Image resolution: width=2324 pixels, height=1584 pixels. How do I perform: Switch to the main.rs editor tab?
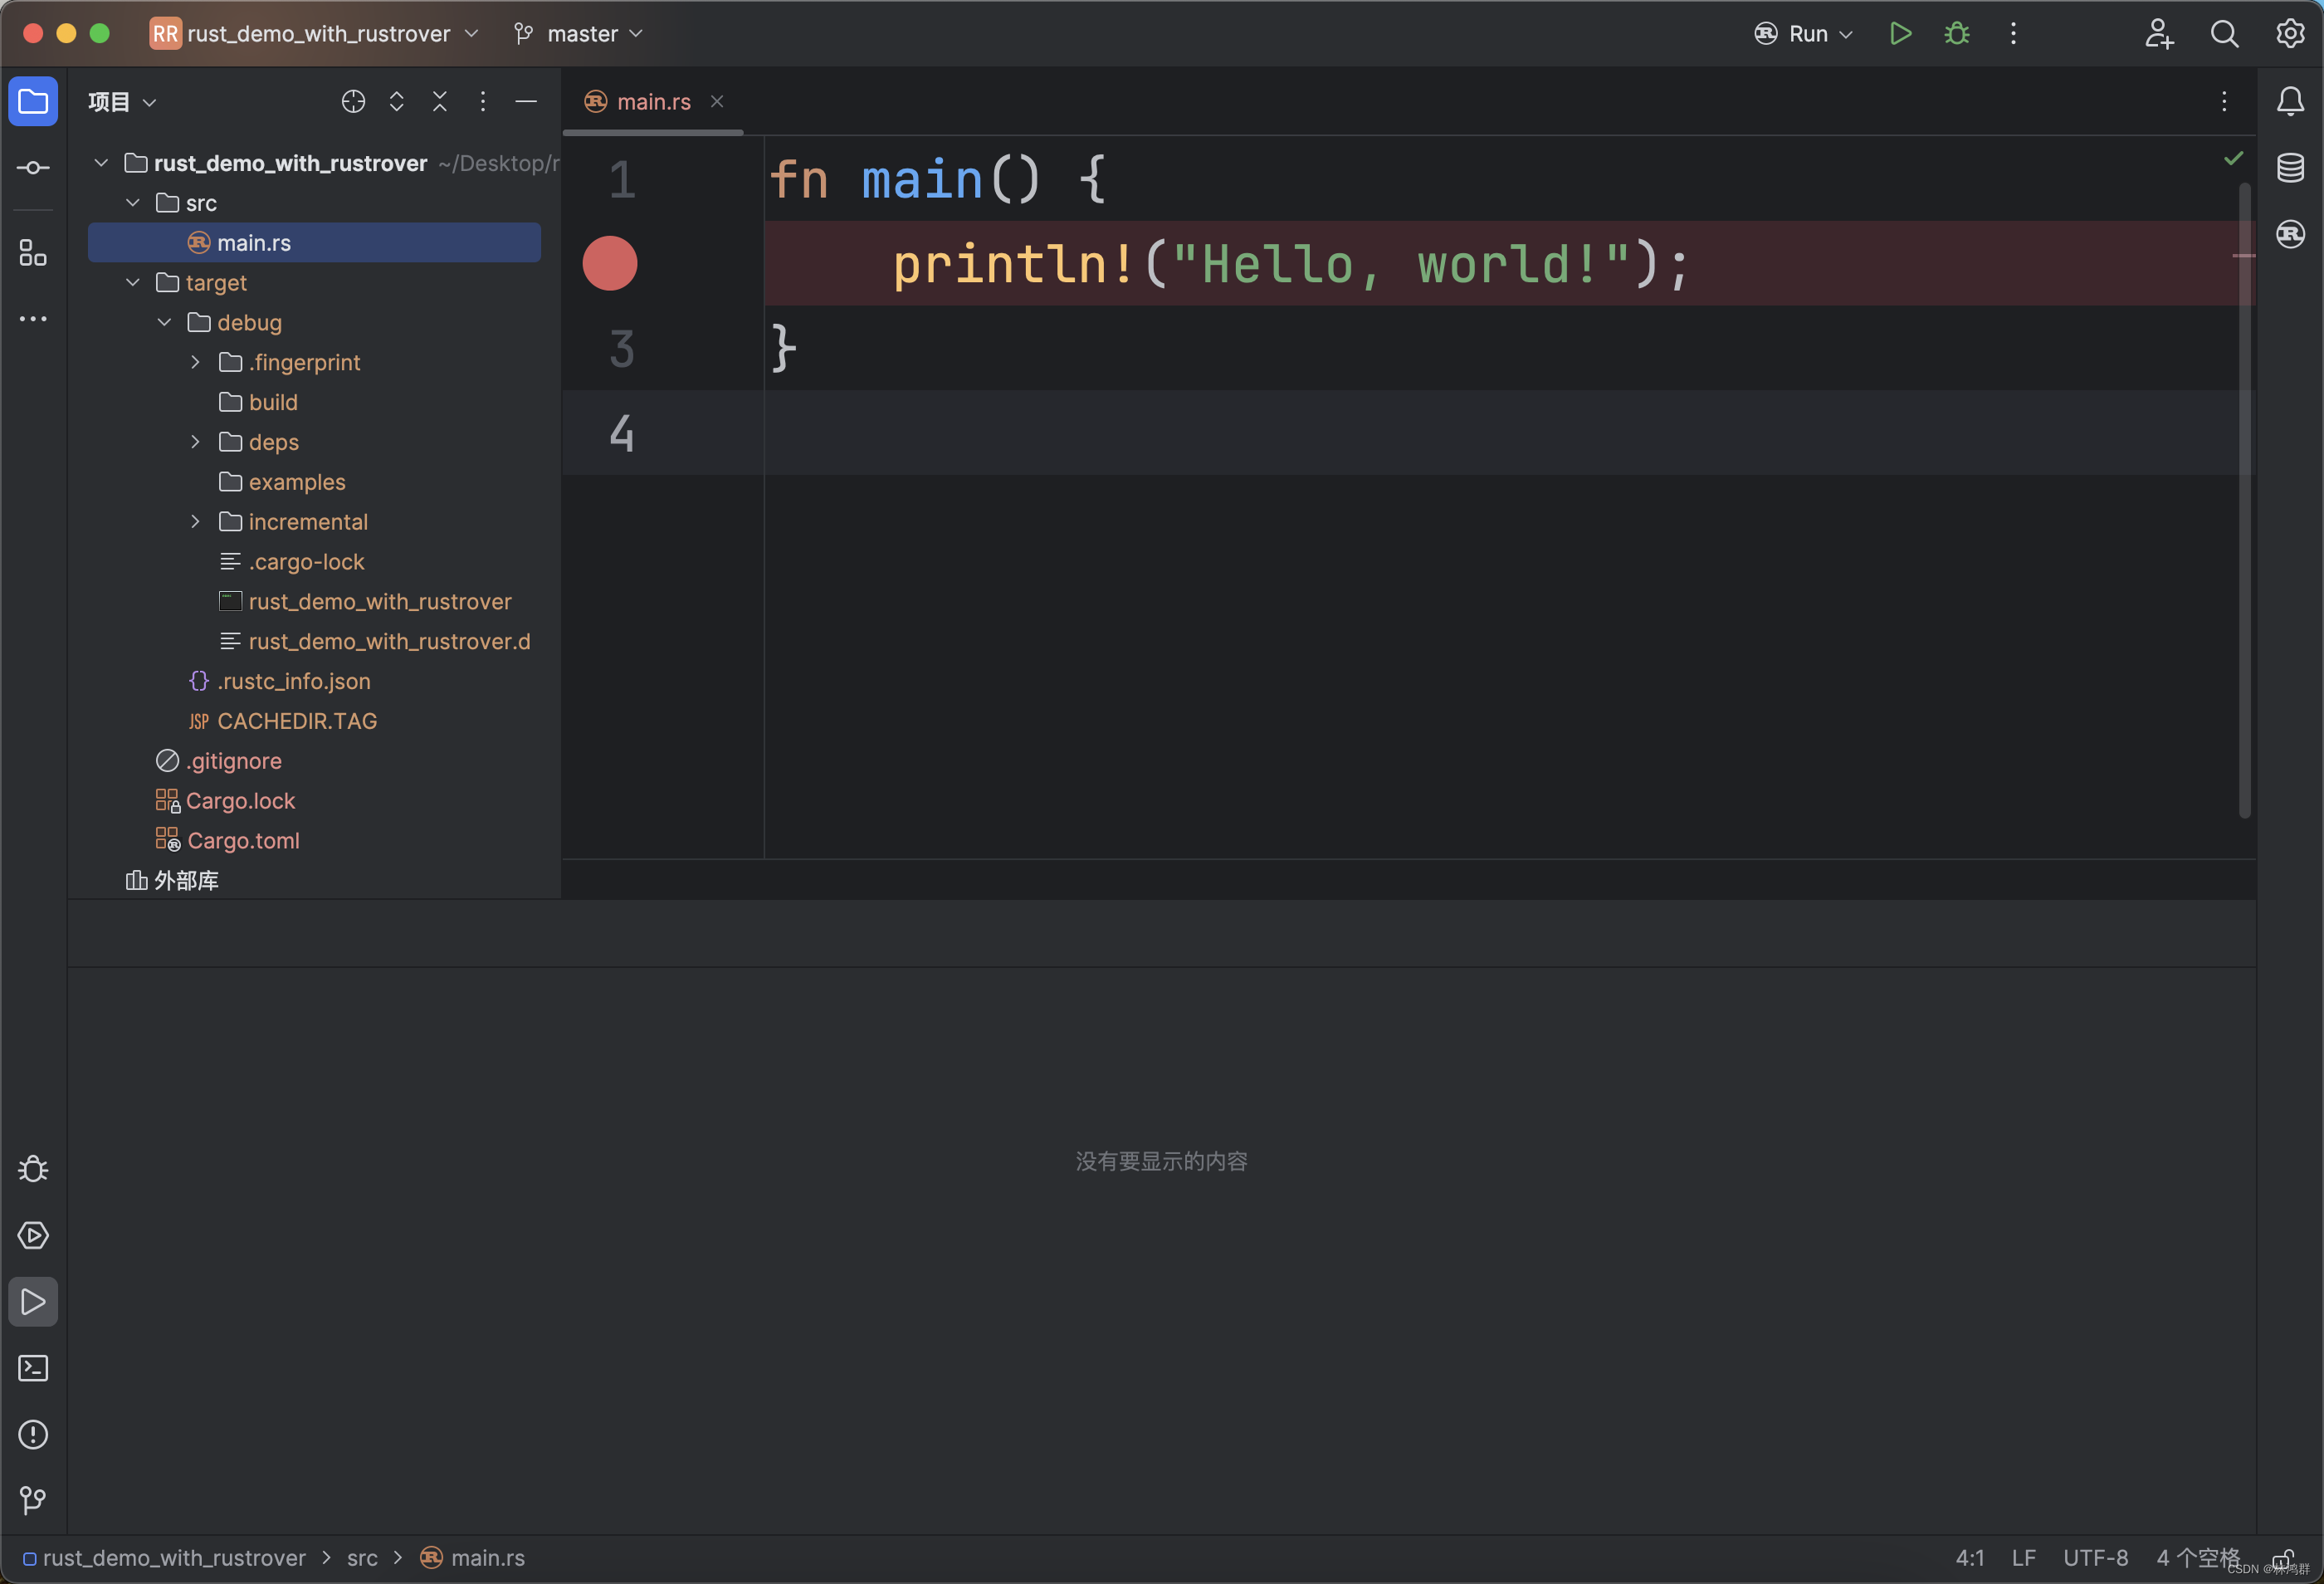[x=653, y=102]
